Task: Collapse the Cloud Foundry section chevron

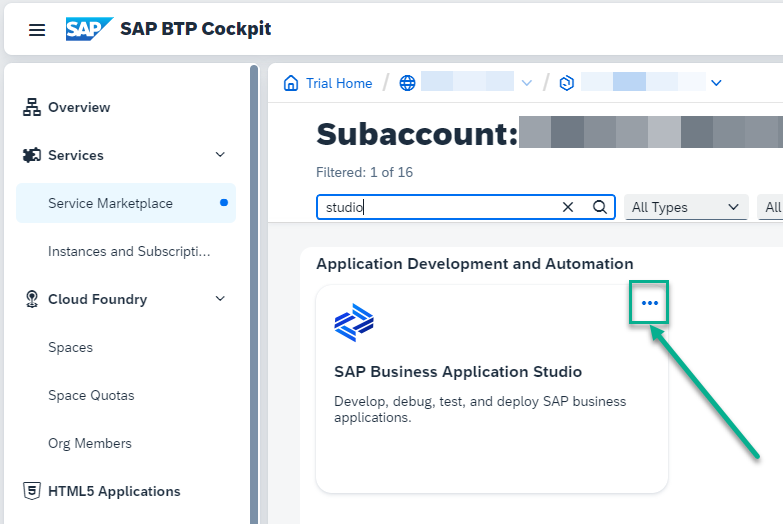Action: click(220, 299)
